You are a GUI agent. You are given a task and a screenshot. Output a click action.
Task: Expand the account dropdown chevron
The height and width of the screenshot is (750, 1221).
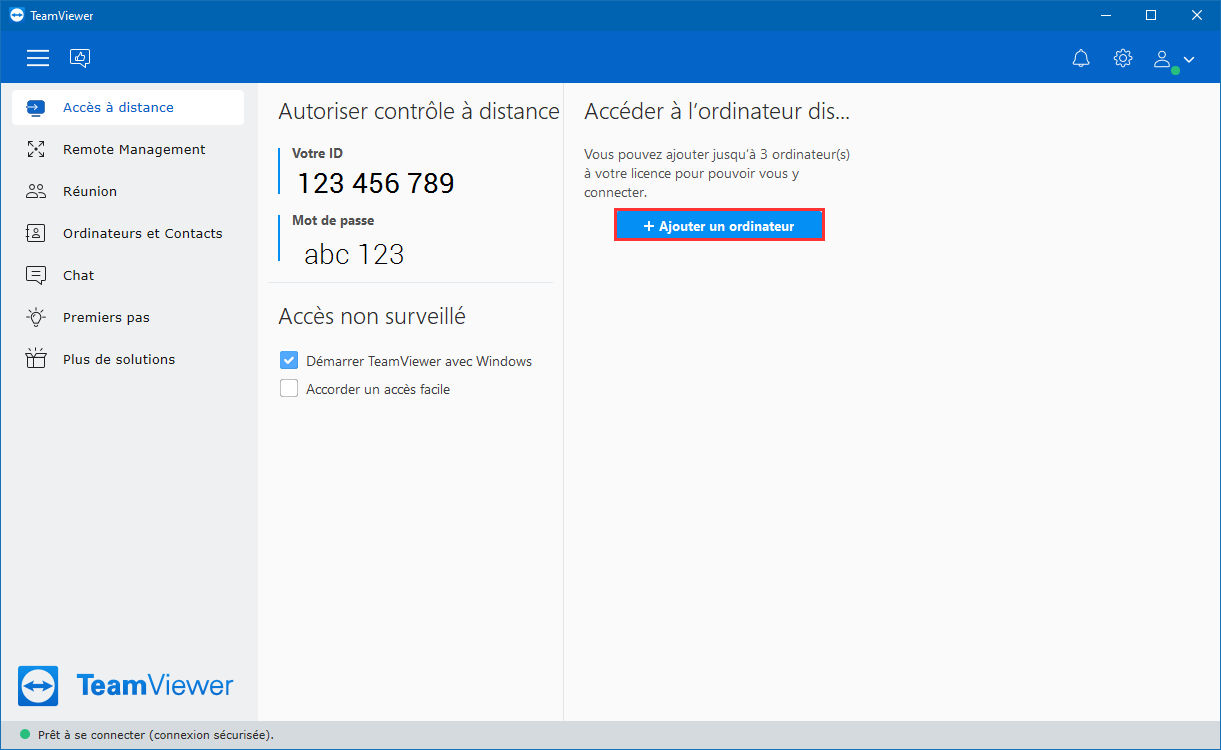point(1188,60)
